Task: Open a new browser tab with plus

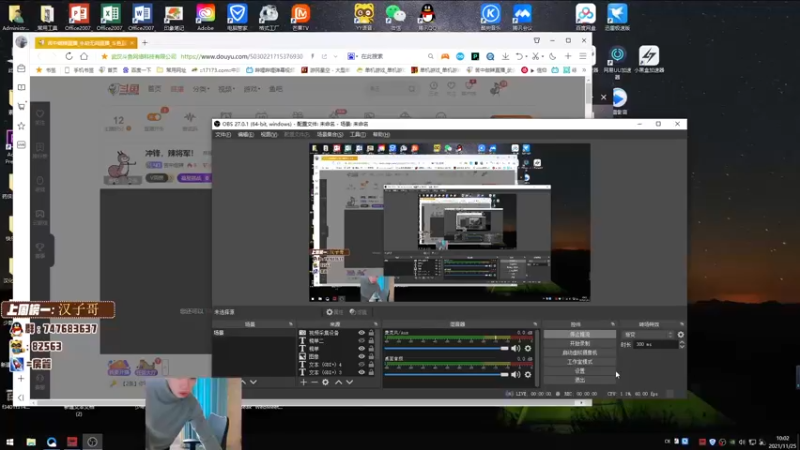Action: (x=144, y=43)
